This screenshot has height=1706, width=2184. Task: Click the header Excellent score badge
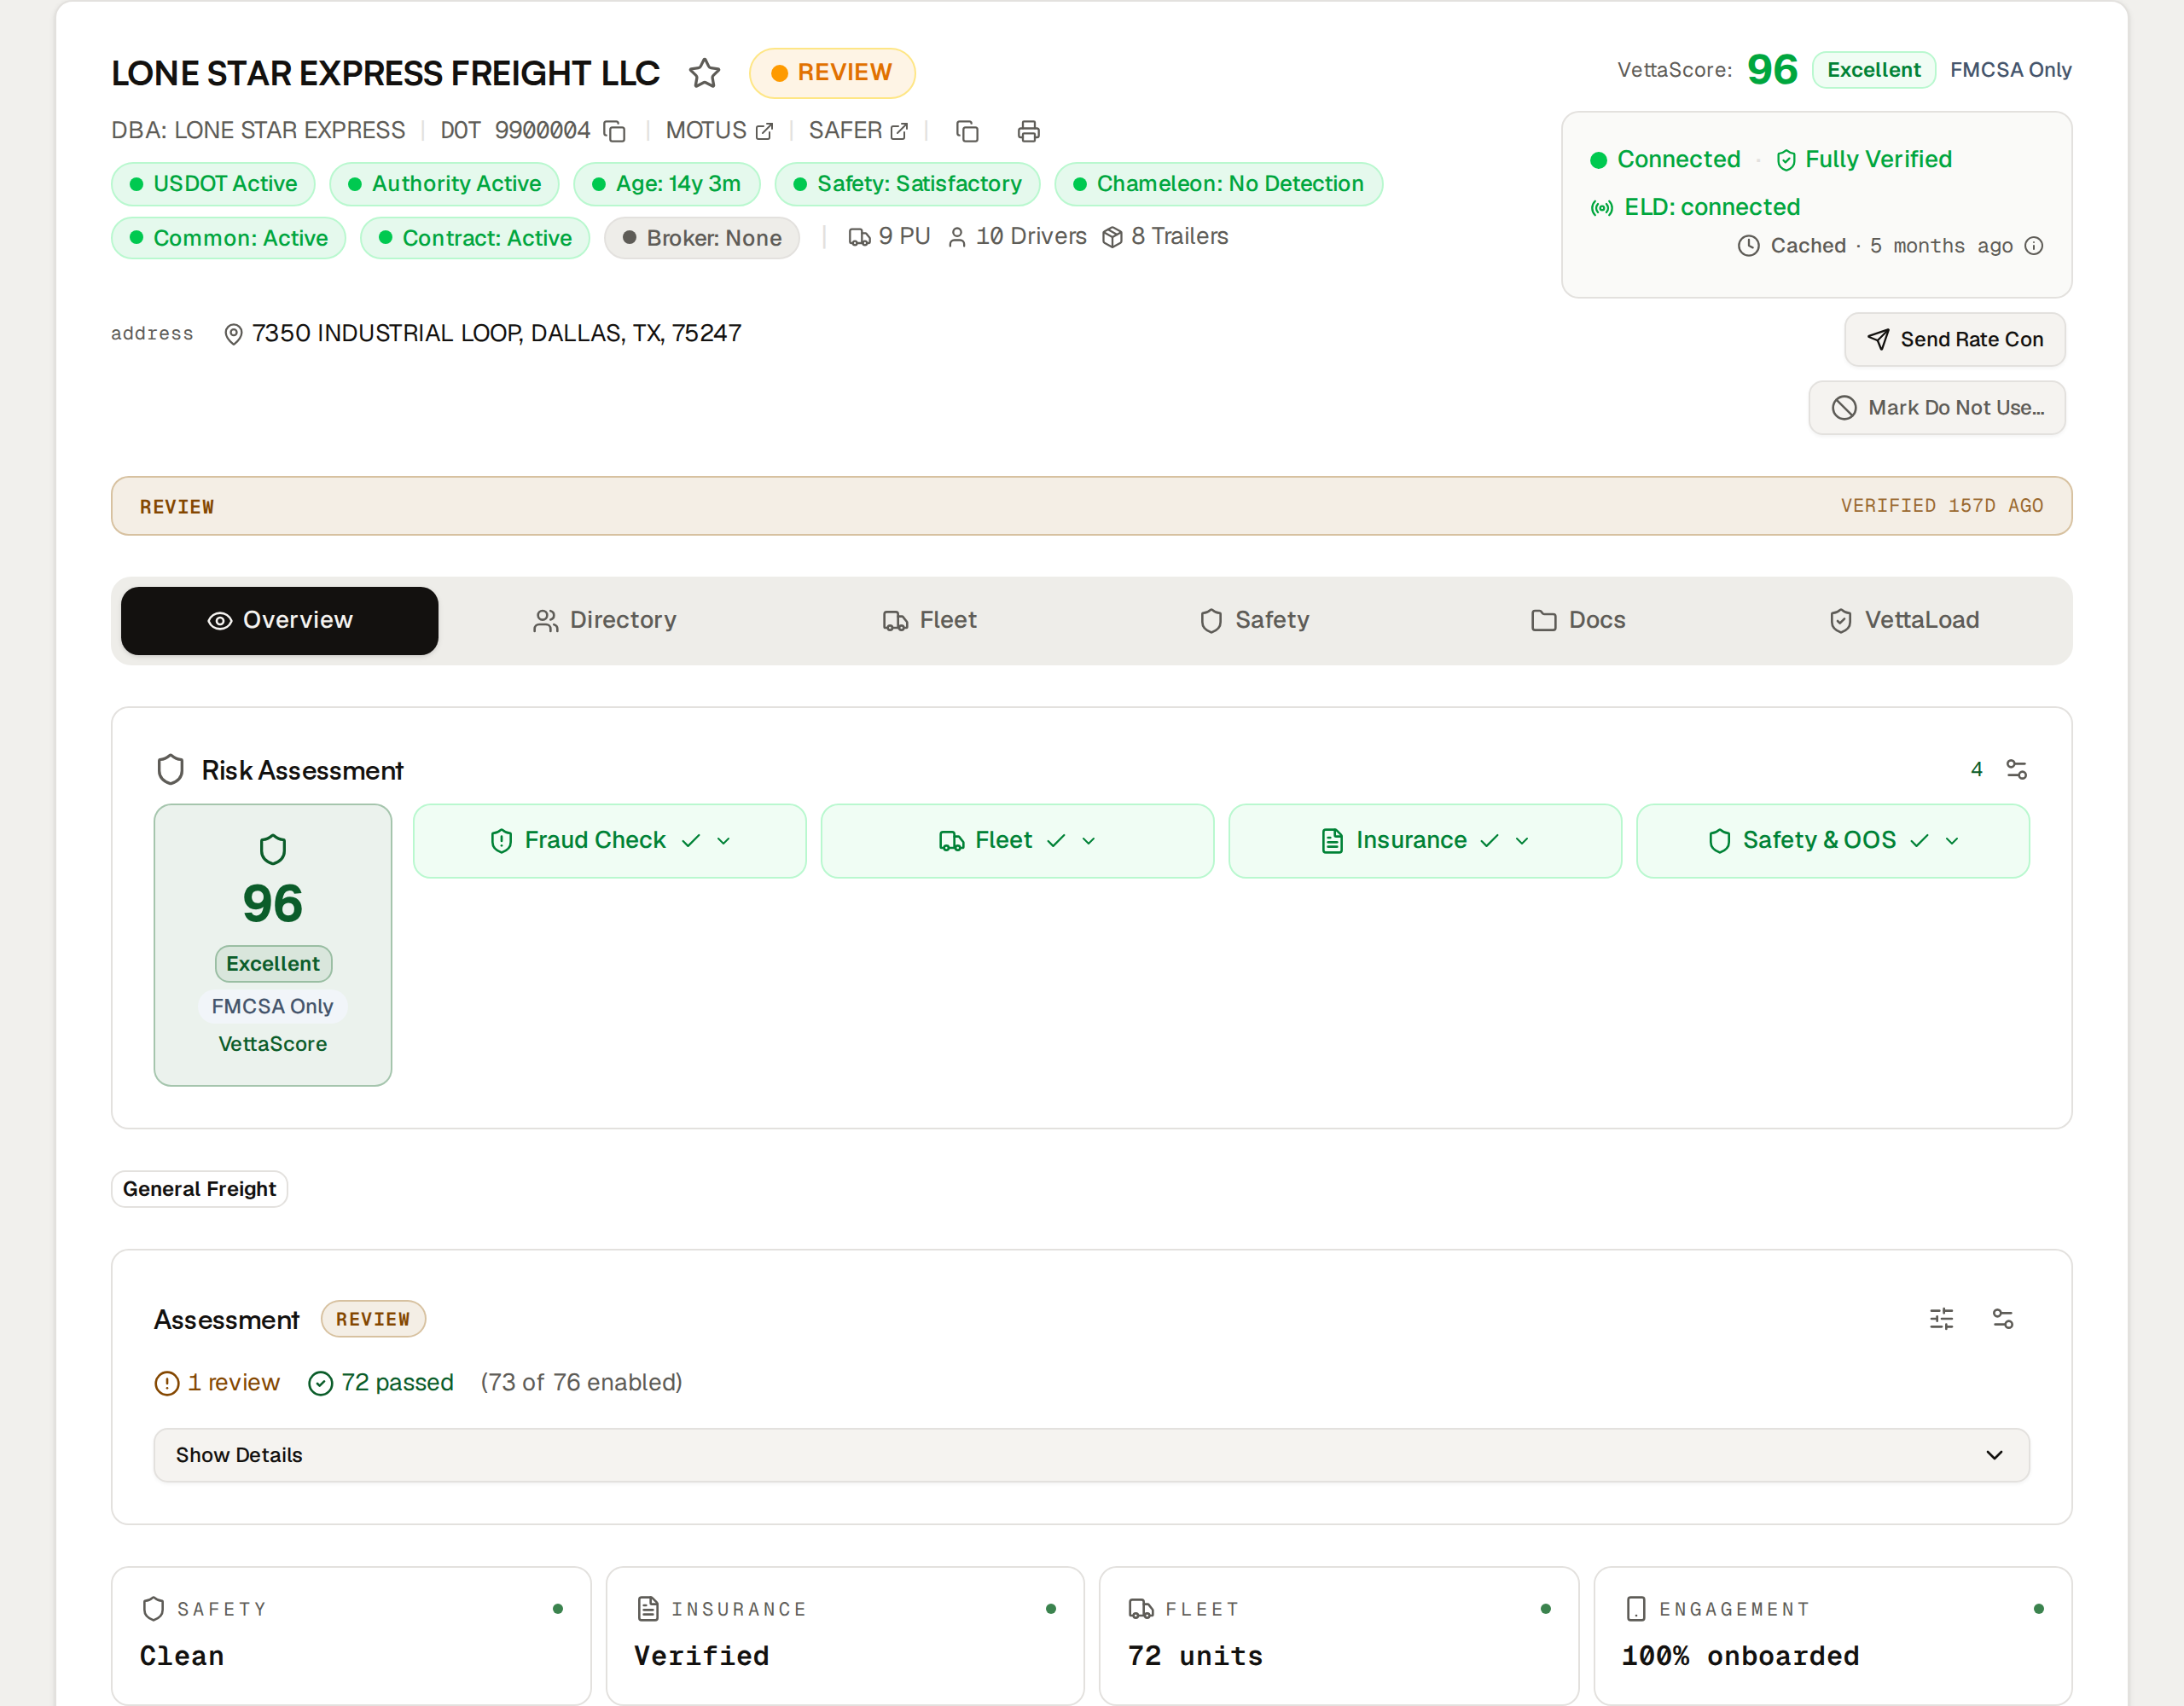click(1874, 70)
